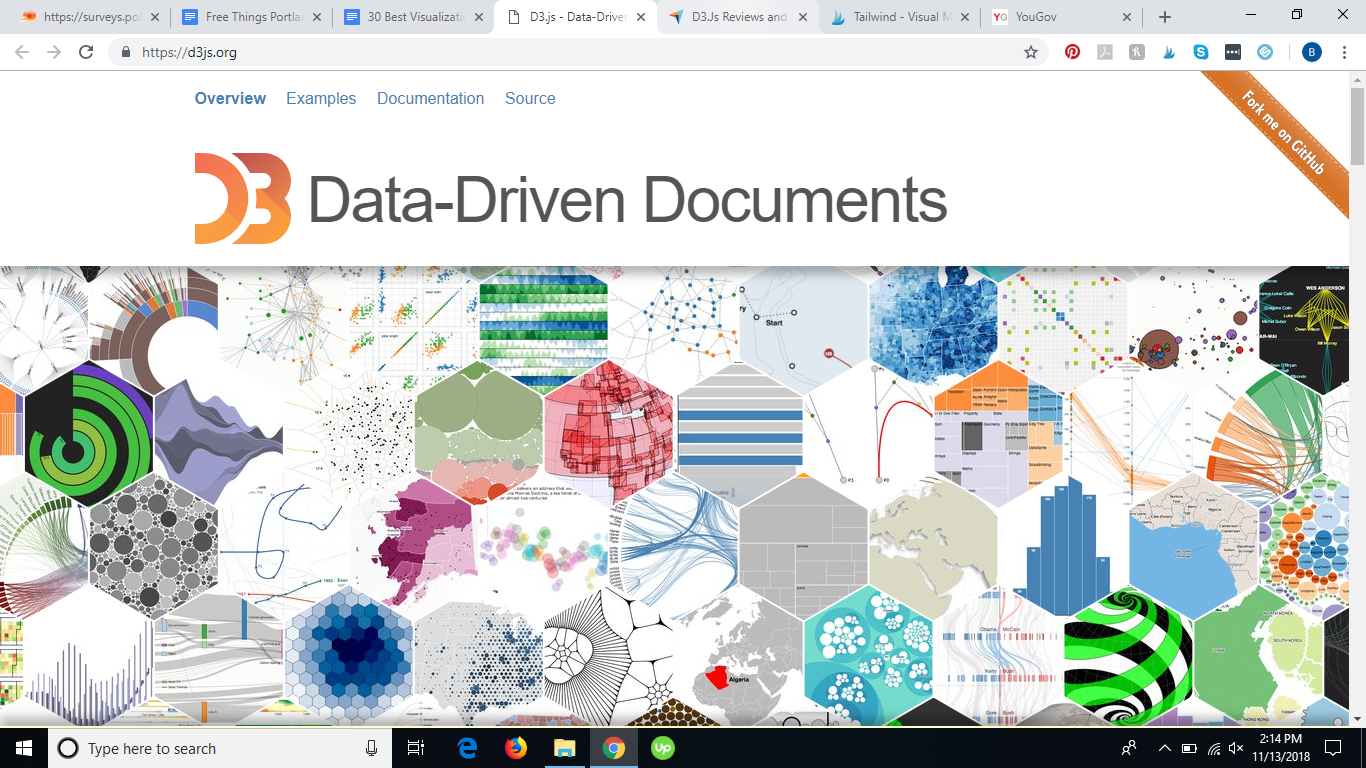This screenshot has height=768, width=1366.
Task: Open the Documentation link
Action: [430, 98]
